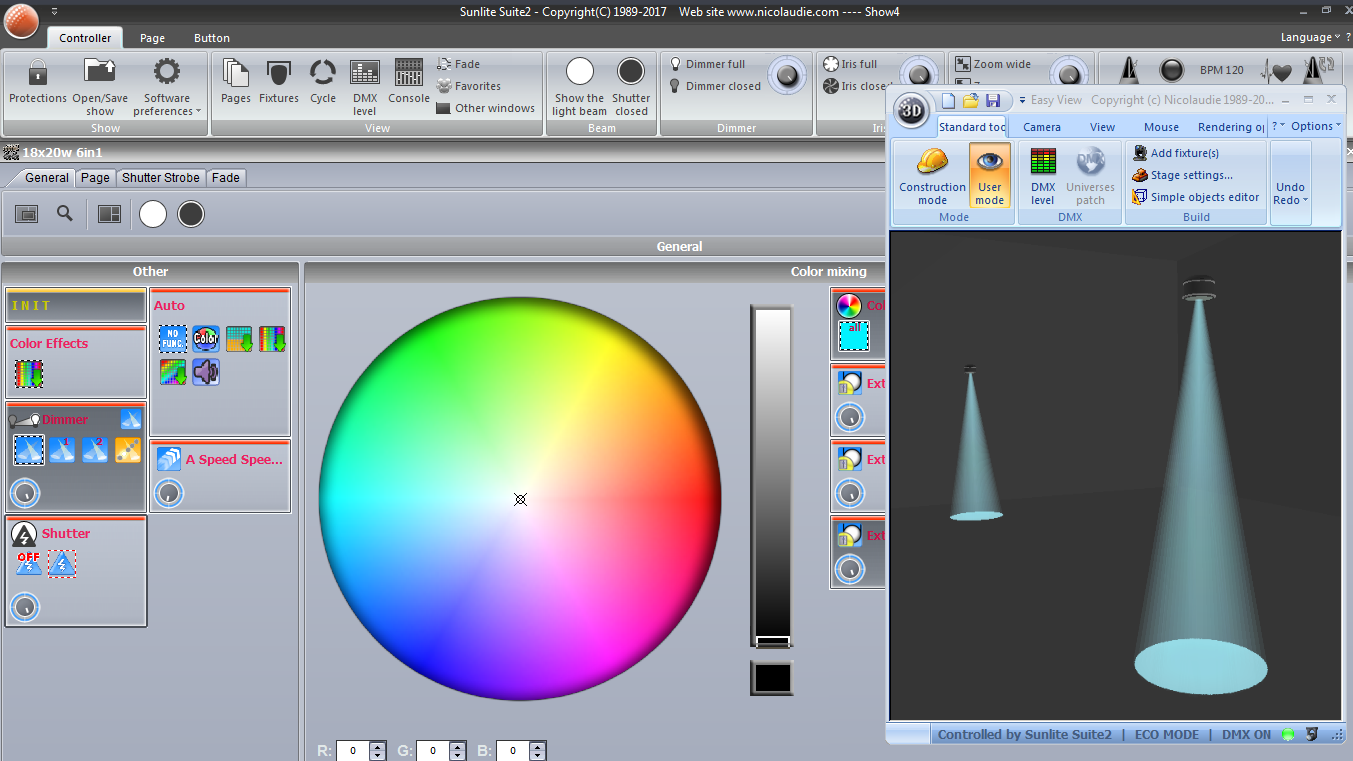The height and width of the screenshot is (761, 1353).
Task: Toggle the dark shutter circle in General toolbar
Action: point(191,214)
